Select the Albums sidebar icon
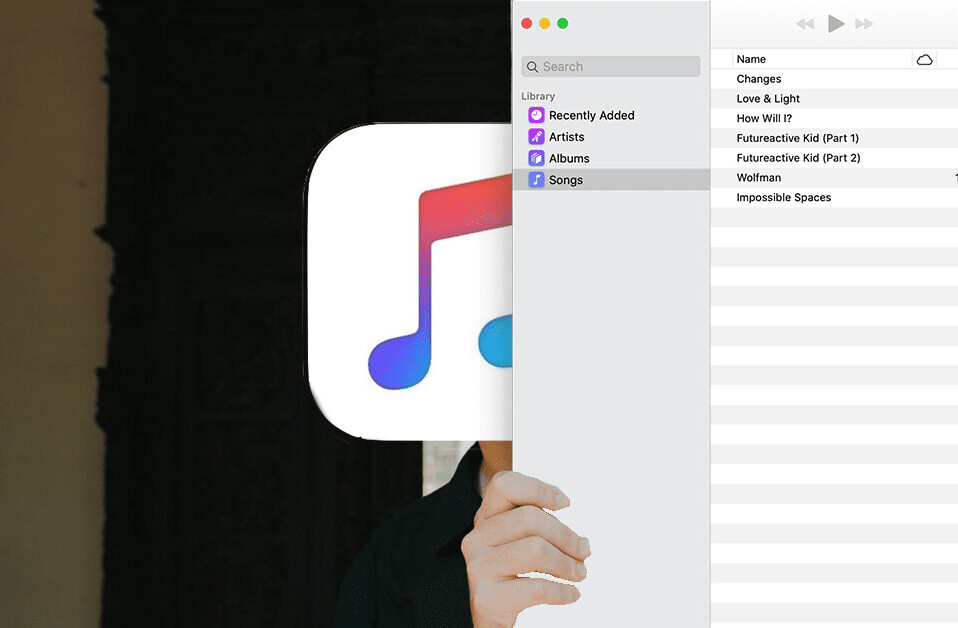Viewport: 958px width, 628px height. coord(536,158)
